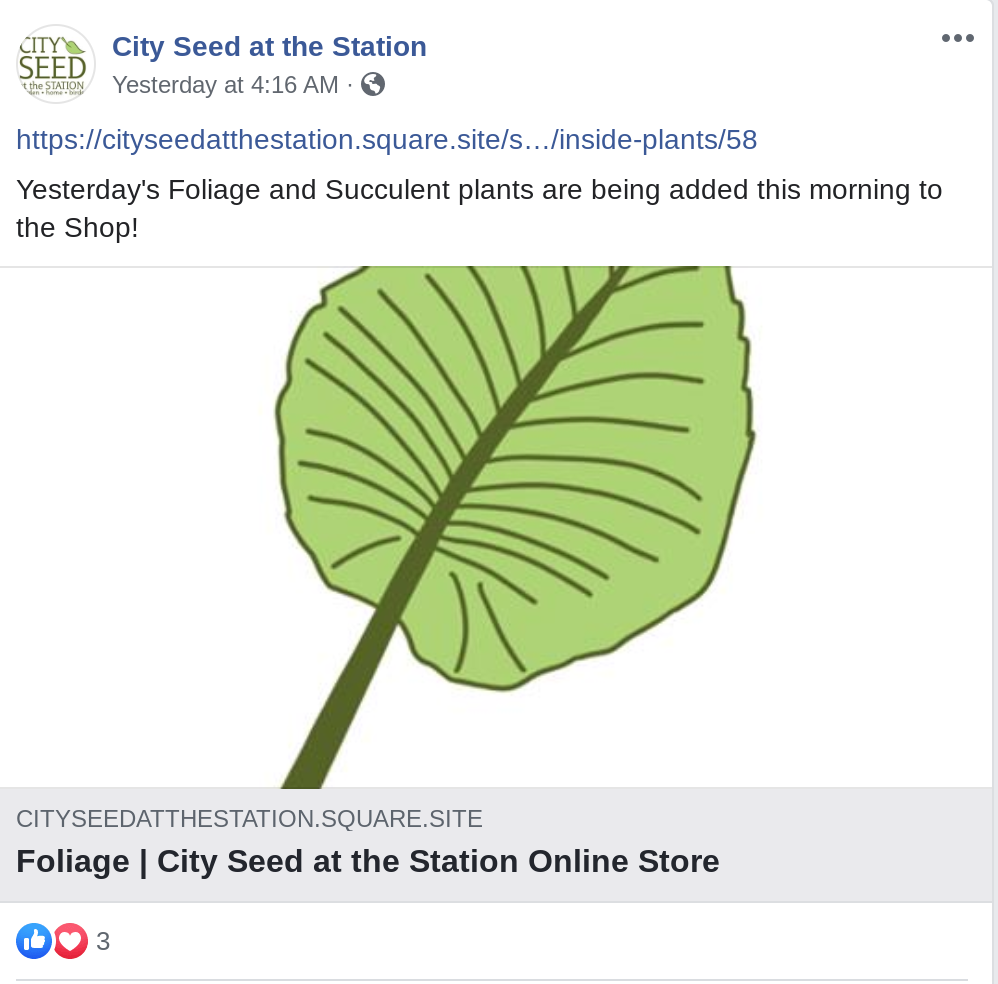Screen dimensions: 998x984
Task: Click the small leaf graphic in the logo
Action: [x=73, y=45]
